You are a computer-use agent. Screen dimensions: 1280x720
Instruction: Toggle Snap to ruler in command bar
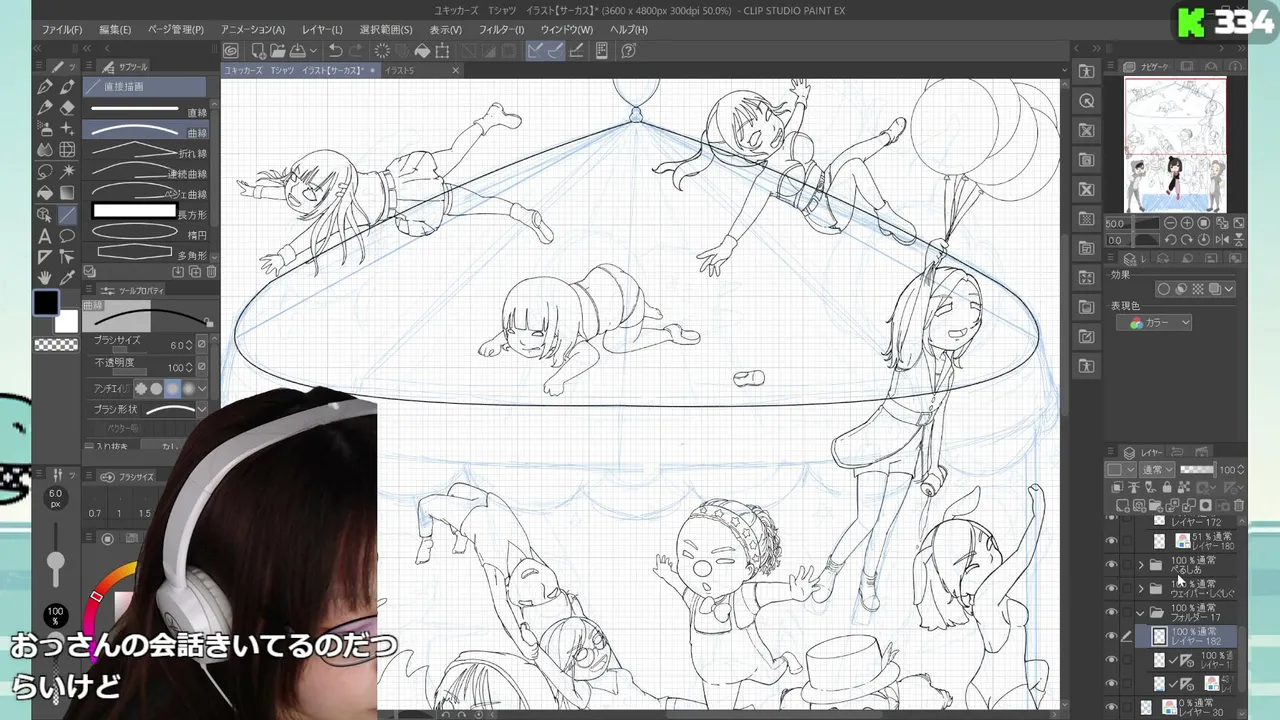pyautogui.click(x=535, y=50)
